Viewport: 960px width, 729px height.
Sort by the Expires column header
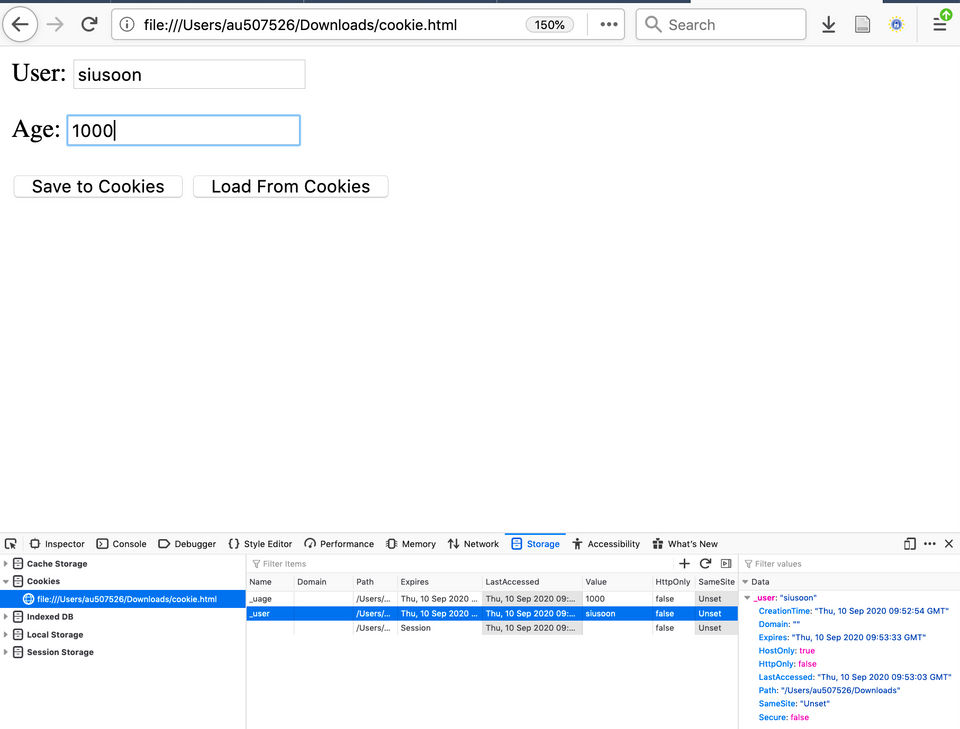tap(440, 581)
